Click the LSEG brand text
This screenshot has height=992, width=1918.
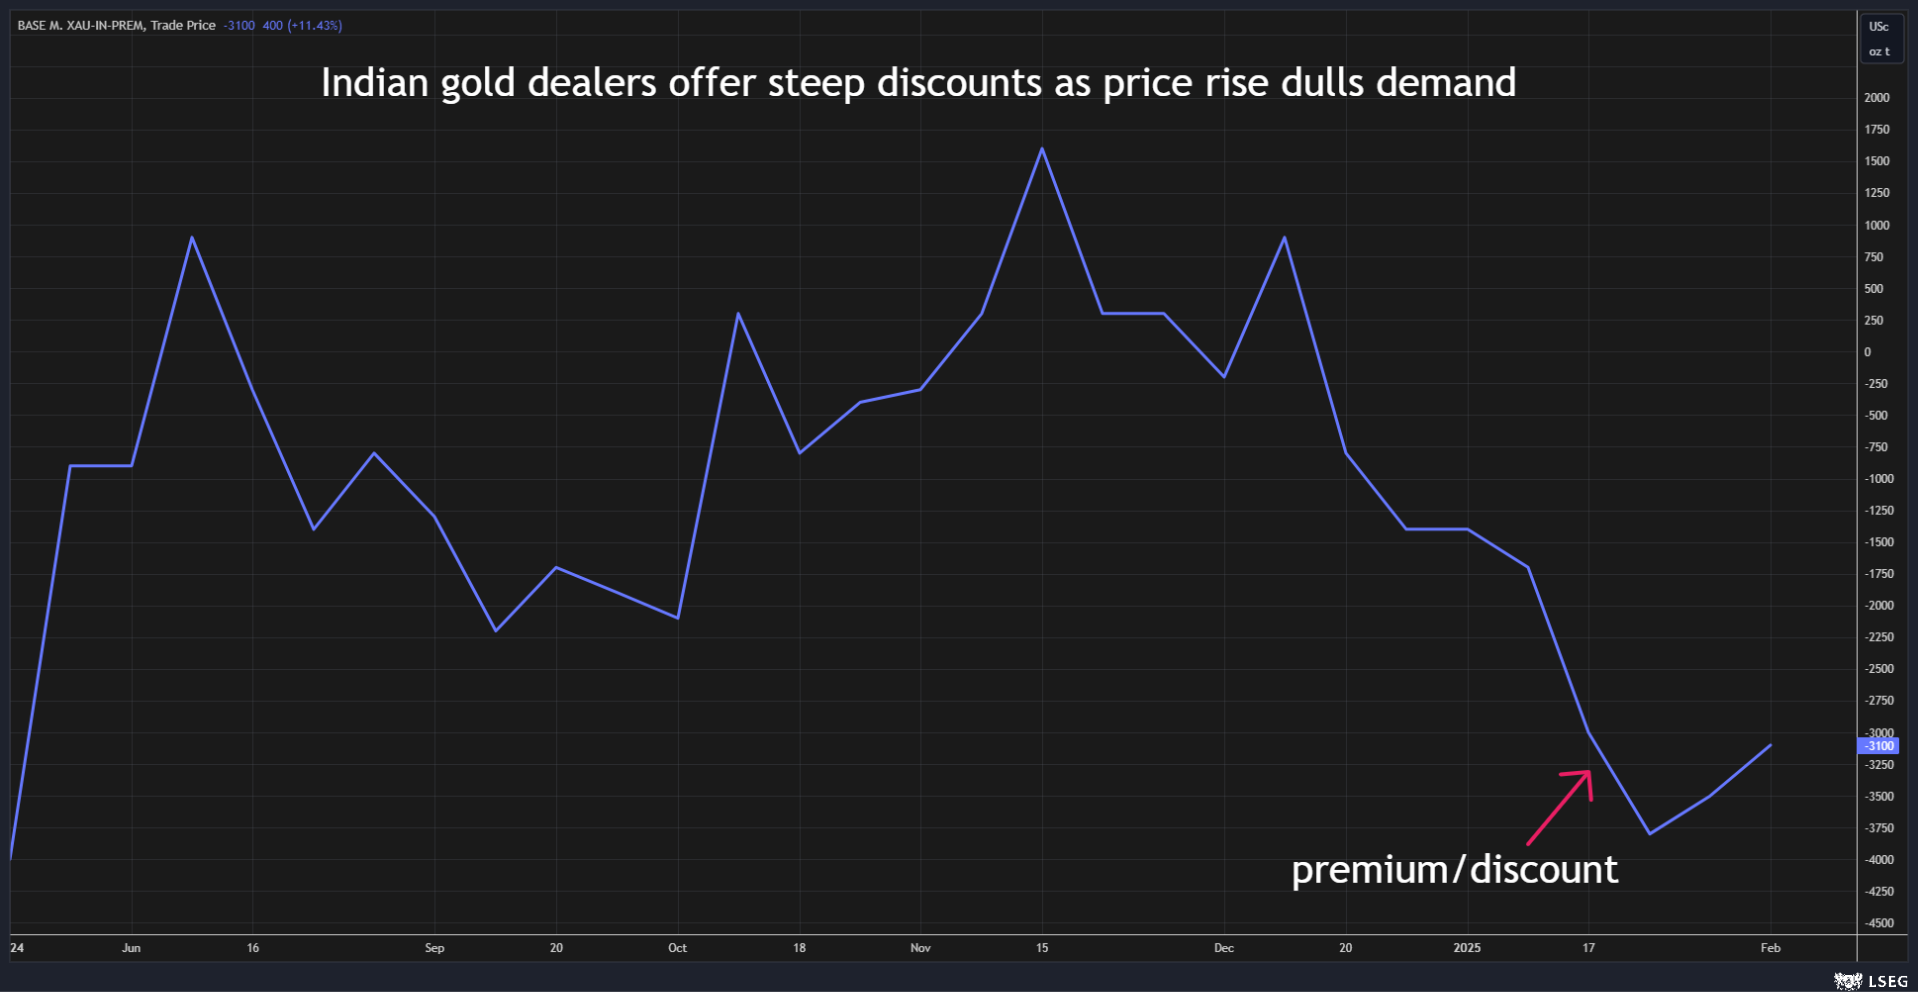click(x=1888, y=982)
